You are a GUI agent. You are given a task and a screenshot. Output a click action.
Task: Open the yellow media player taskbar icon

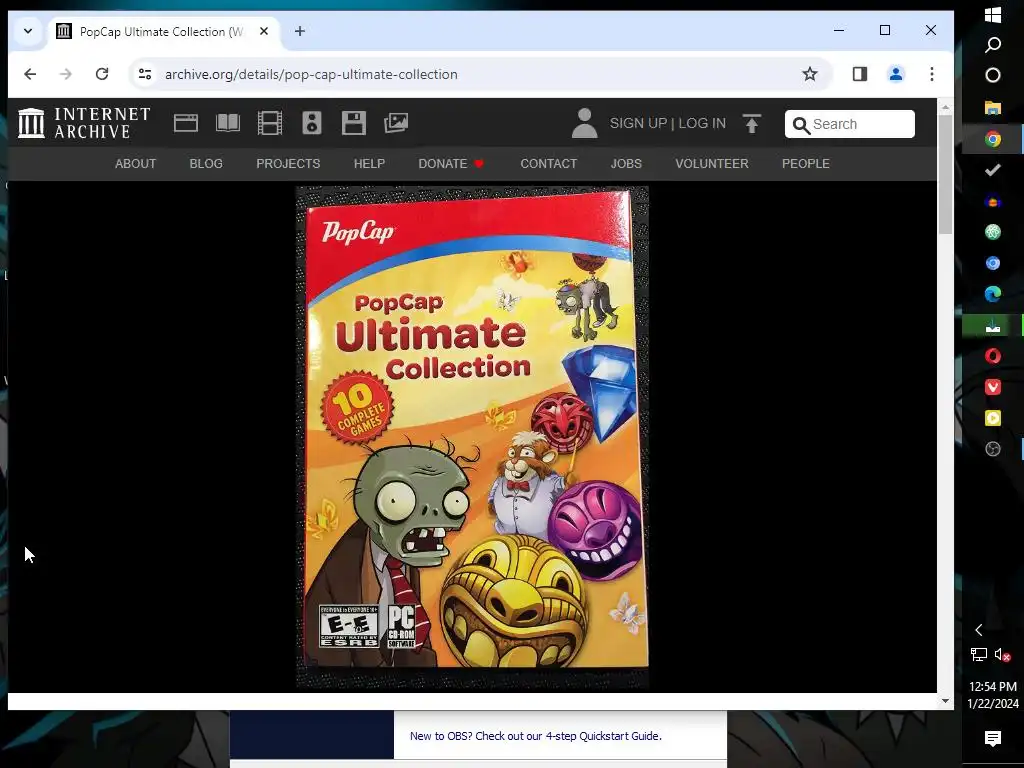pyautogui.click(x=993, y=418)
